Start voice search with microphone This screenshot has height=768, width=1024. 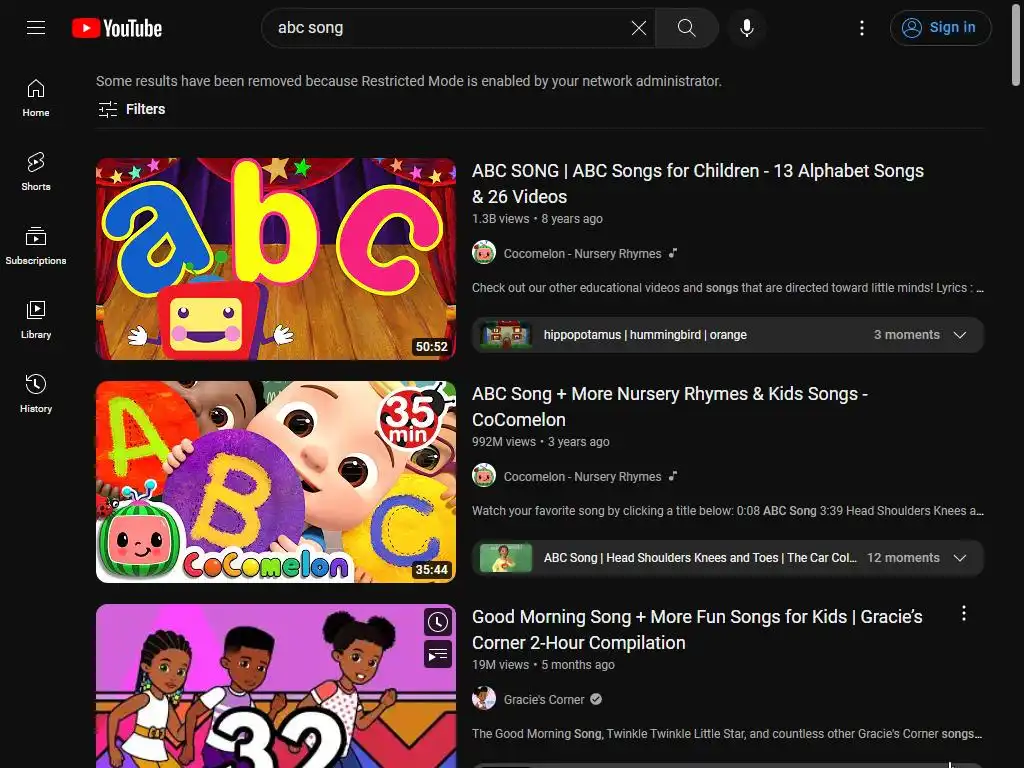coord(747,27)
